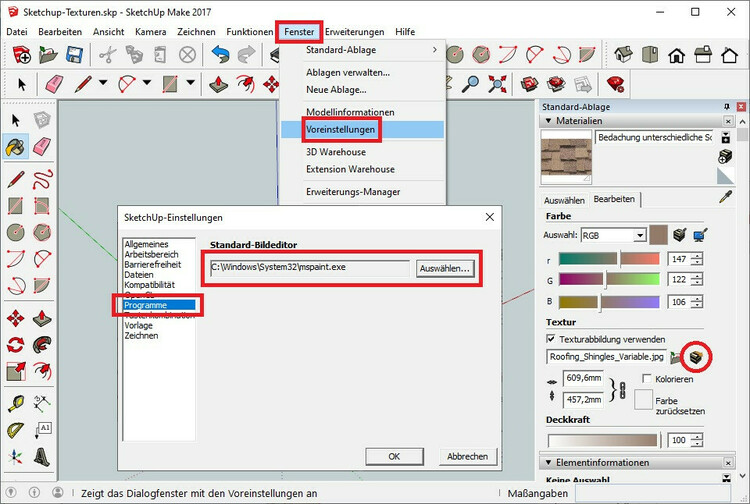Switch to Front house view
The width and height of the screenshot is (750, 504).
pos(676,55)
